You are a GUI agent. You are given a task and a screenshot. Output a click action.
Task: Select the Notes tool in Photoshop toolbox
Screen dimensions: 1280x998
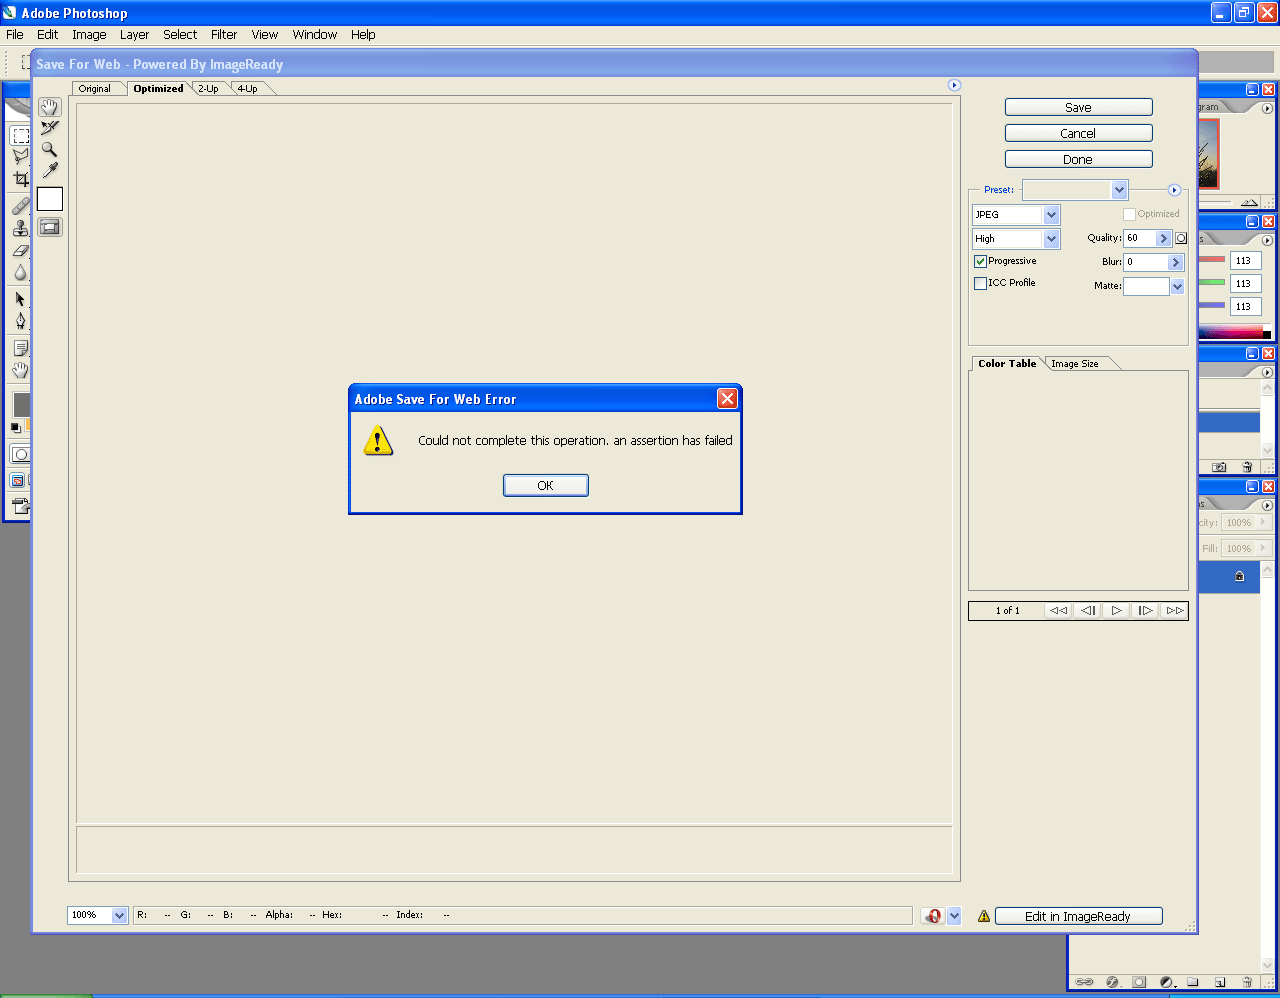click(x=20, y=348)
